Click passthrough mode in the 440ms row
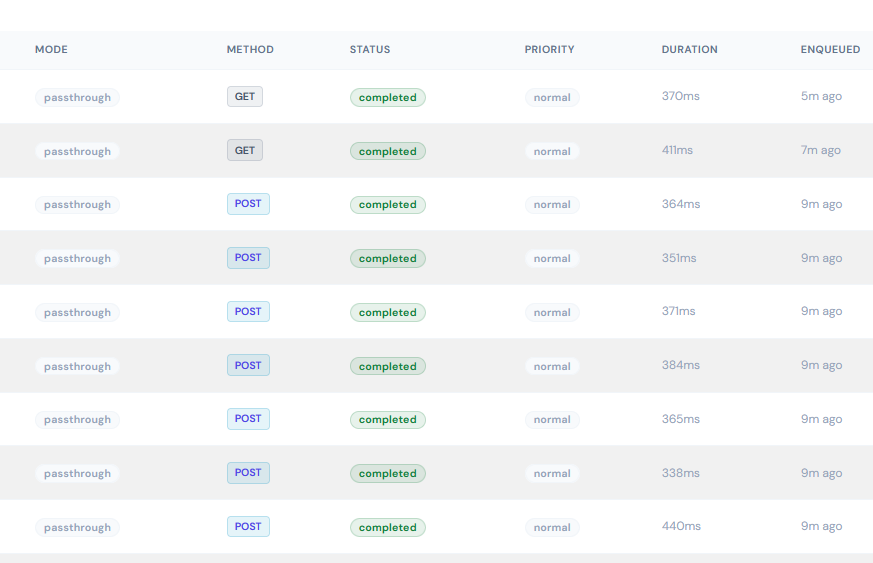 coord(77,527)
